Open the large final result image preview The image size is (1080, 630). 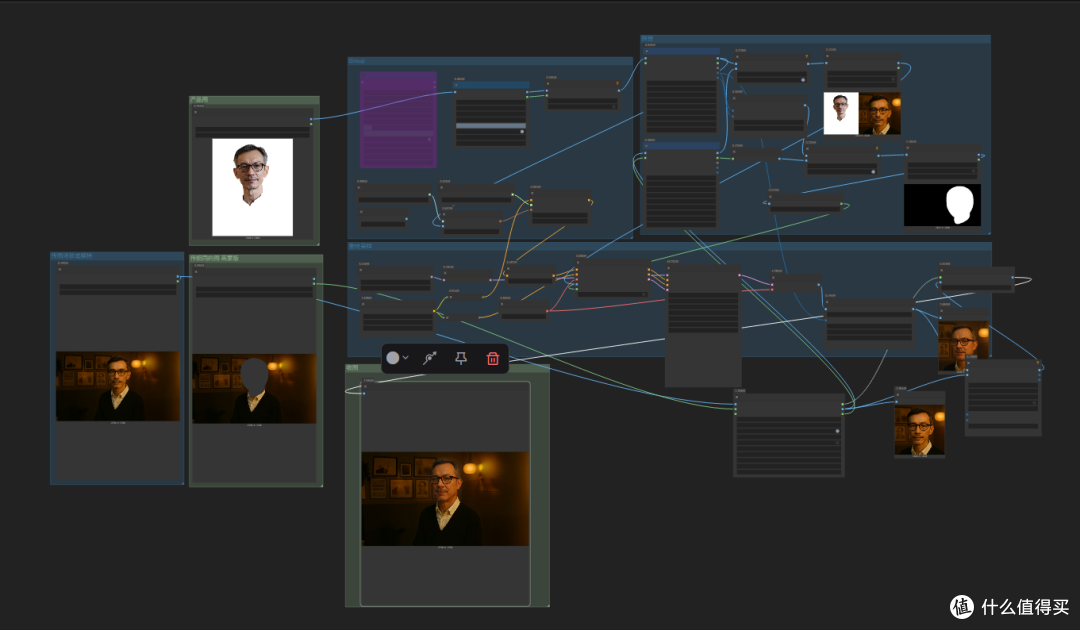pyautogui.click(x=445, y=498)
